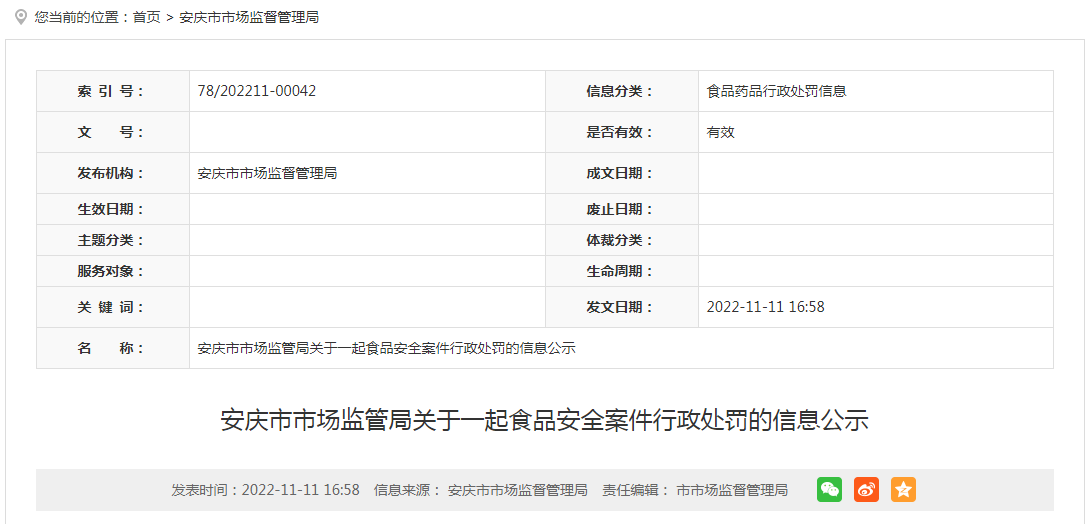
Task: Click the 是否有效 label cell
Action: [622, 132]
